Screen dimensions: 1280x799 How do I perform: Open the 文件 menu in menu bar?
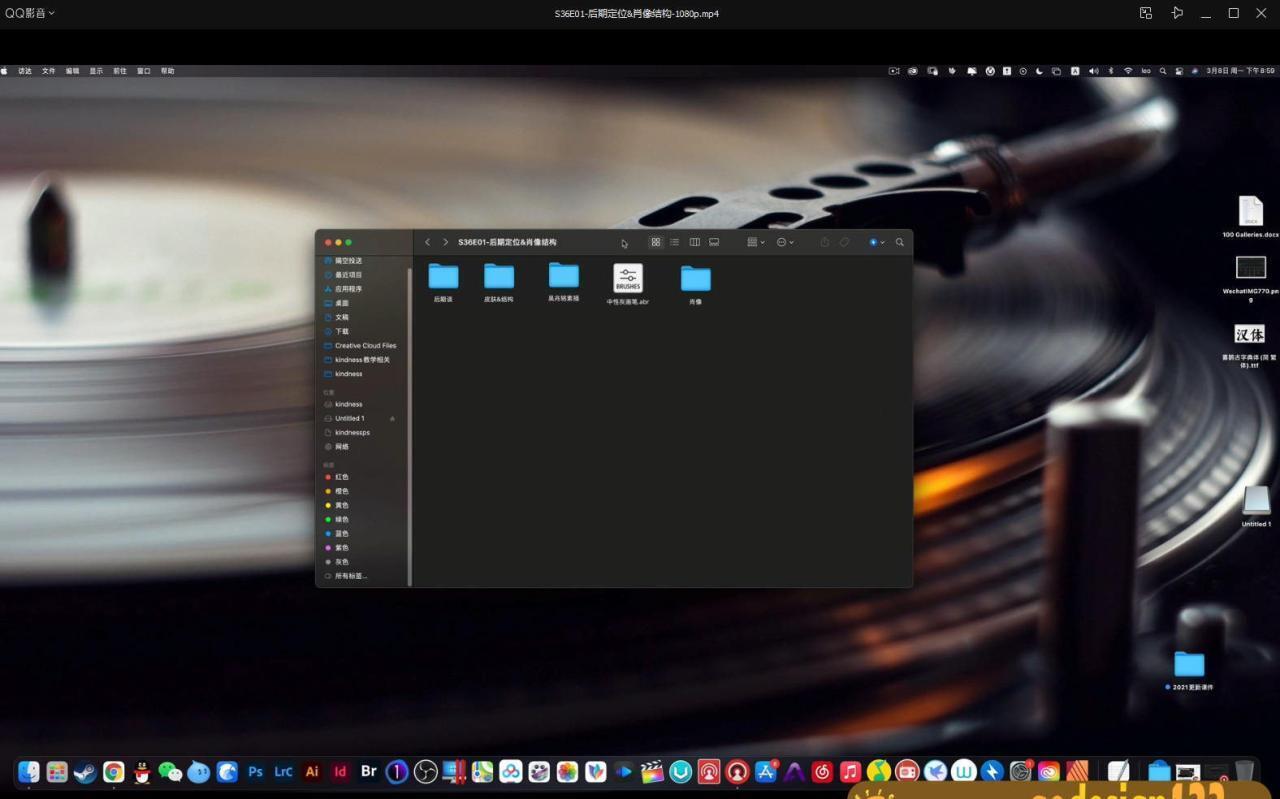[x=48, y=71]
